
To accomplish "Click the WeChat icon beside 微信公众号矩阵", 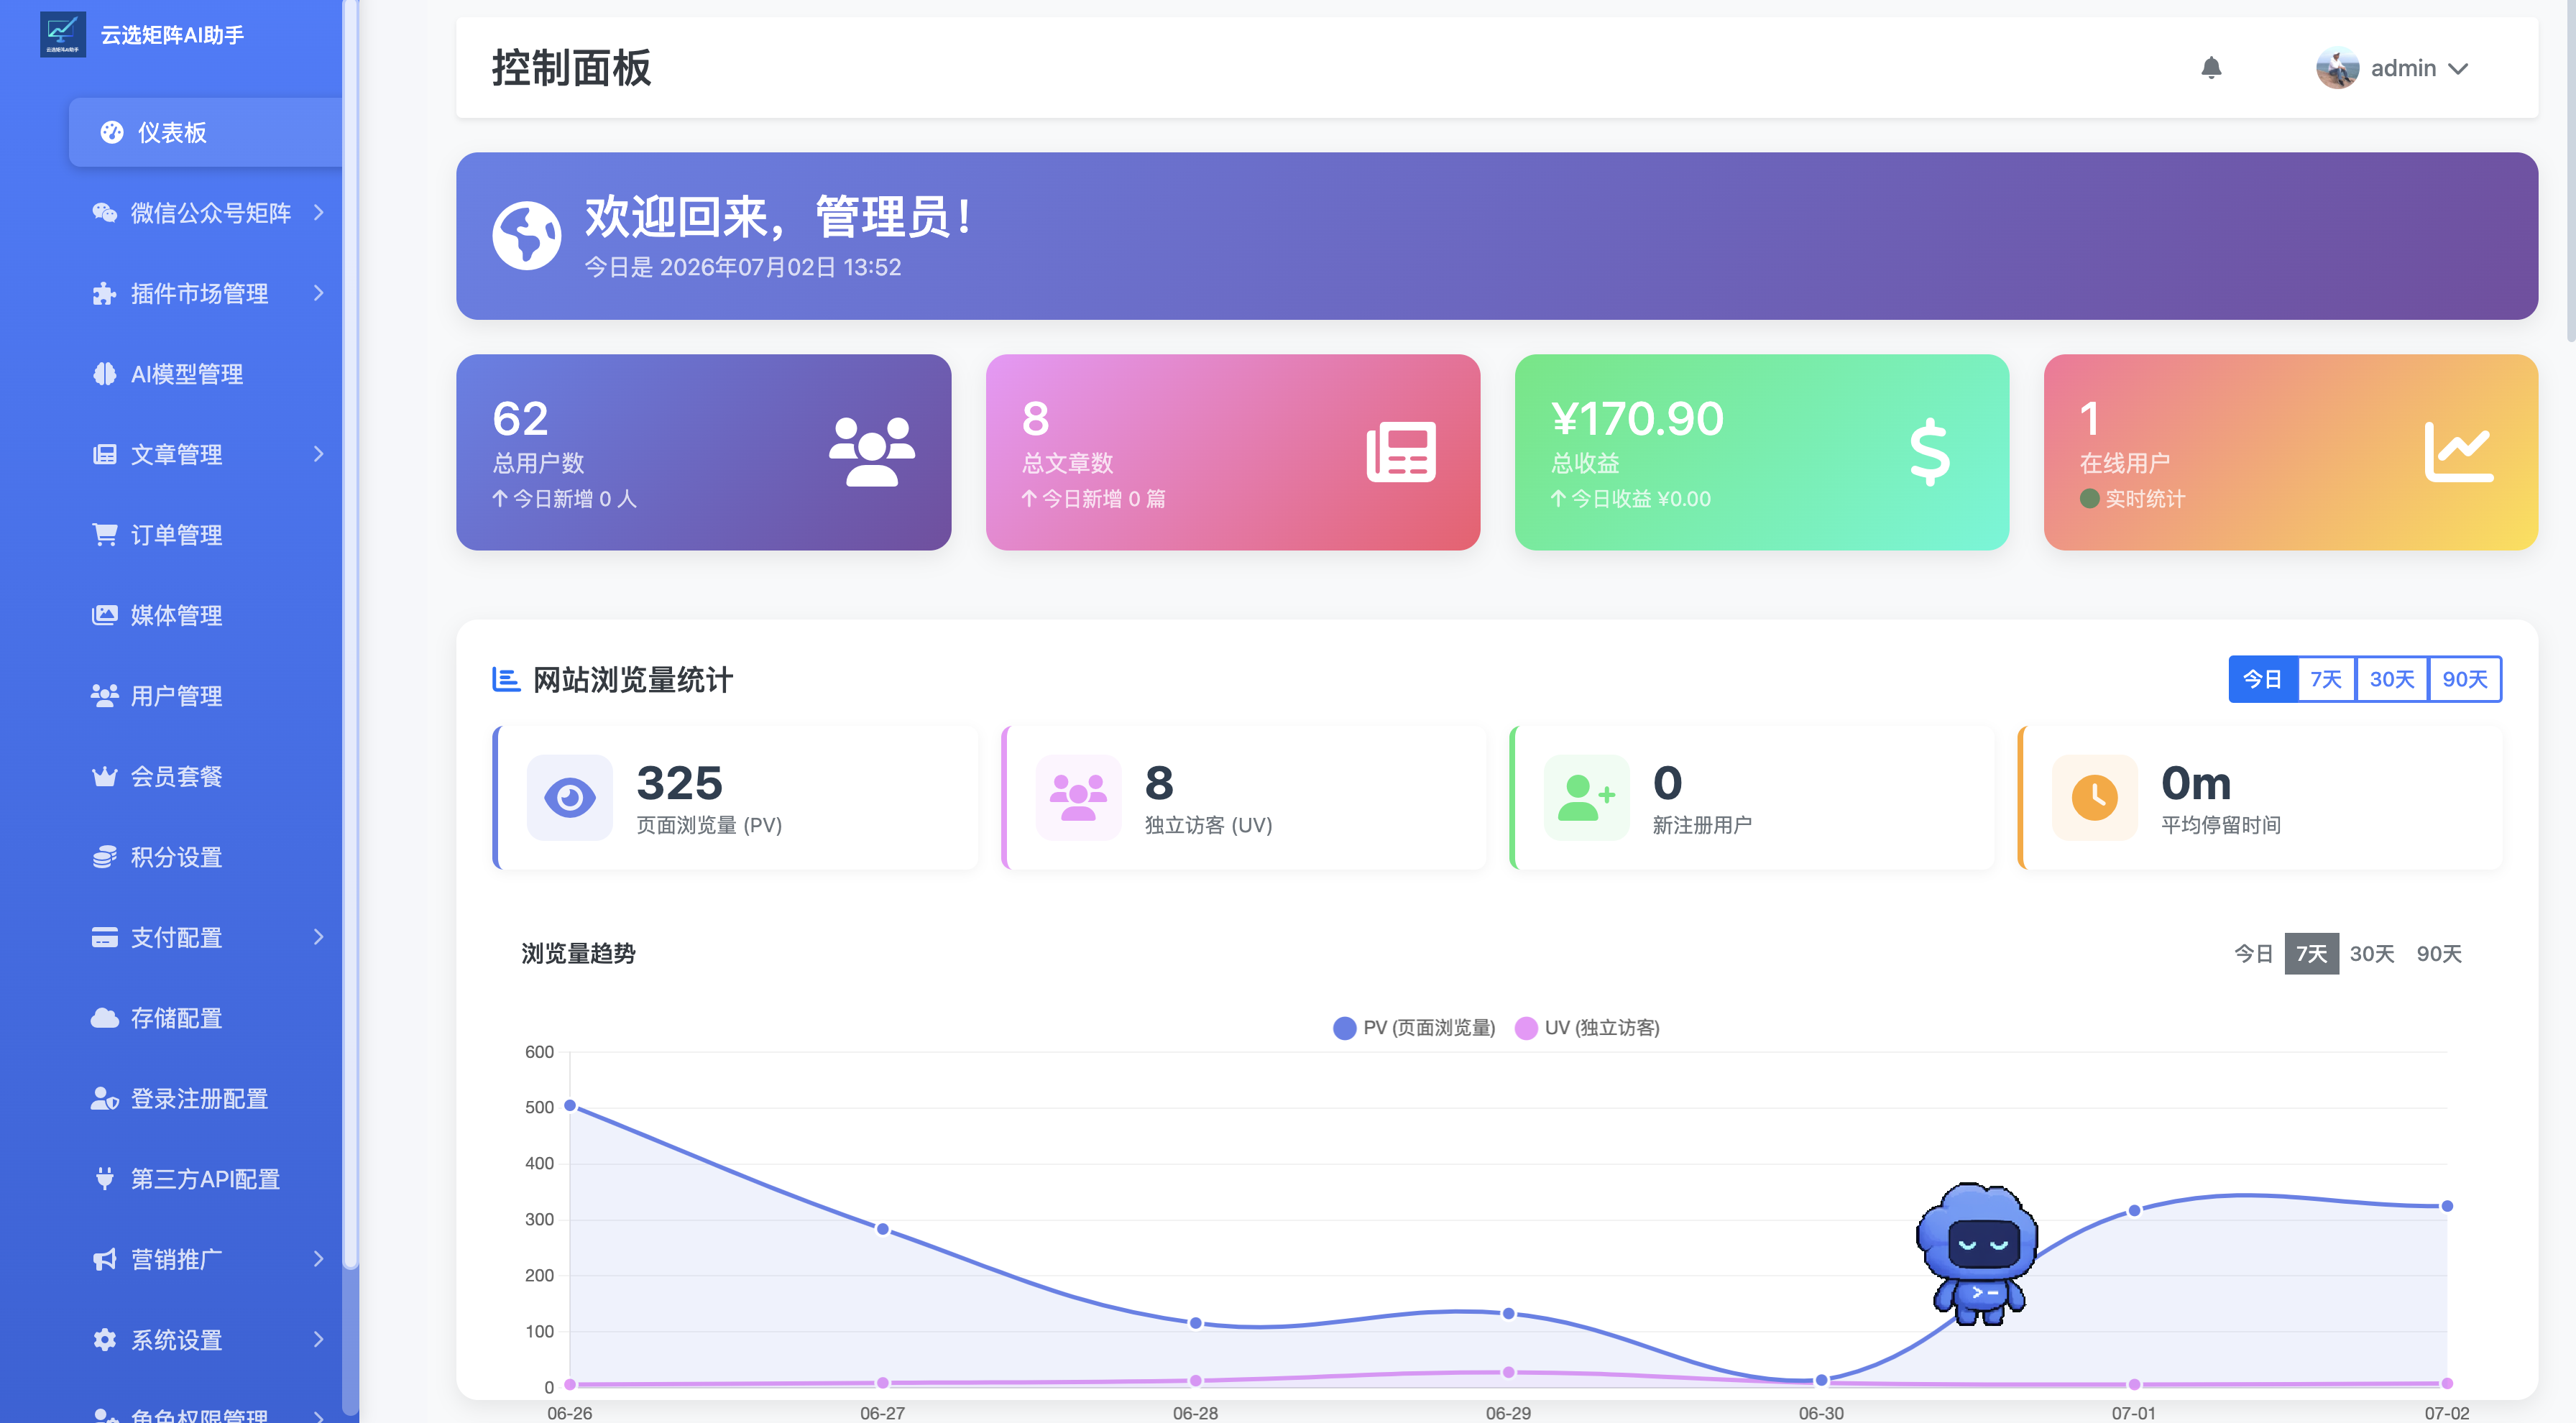I will [x=104, y=212].
